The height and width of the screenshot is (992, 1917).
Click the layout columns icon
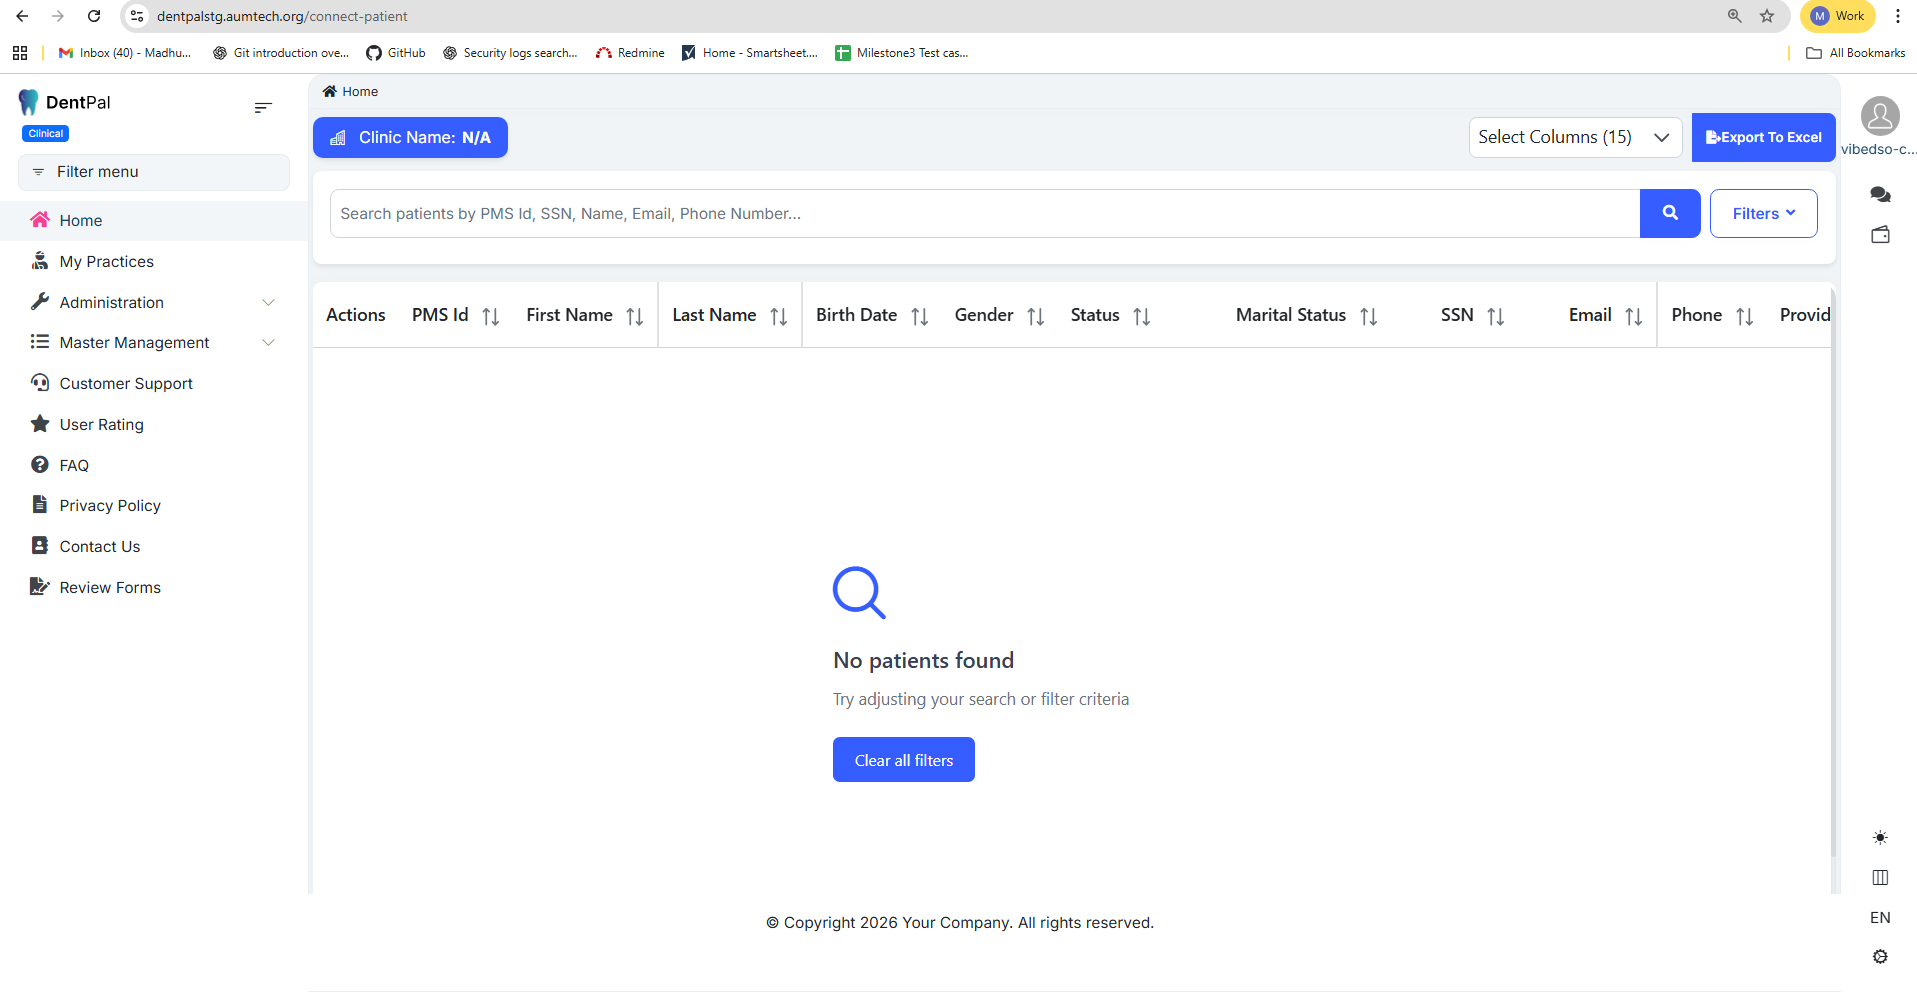(x=1880, y=877)
